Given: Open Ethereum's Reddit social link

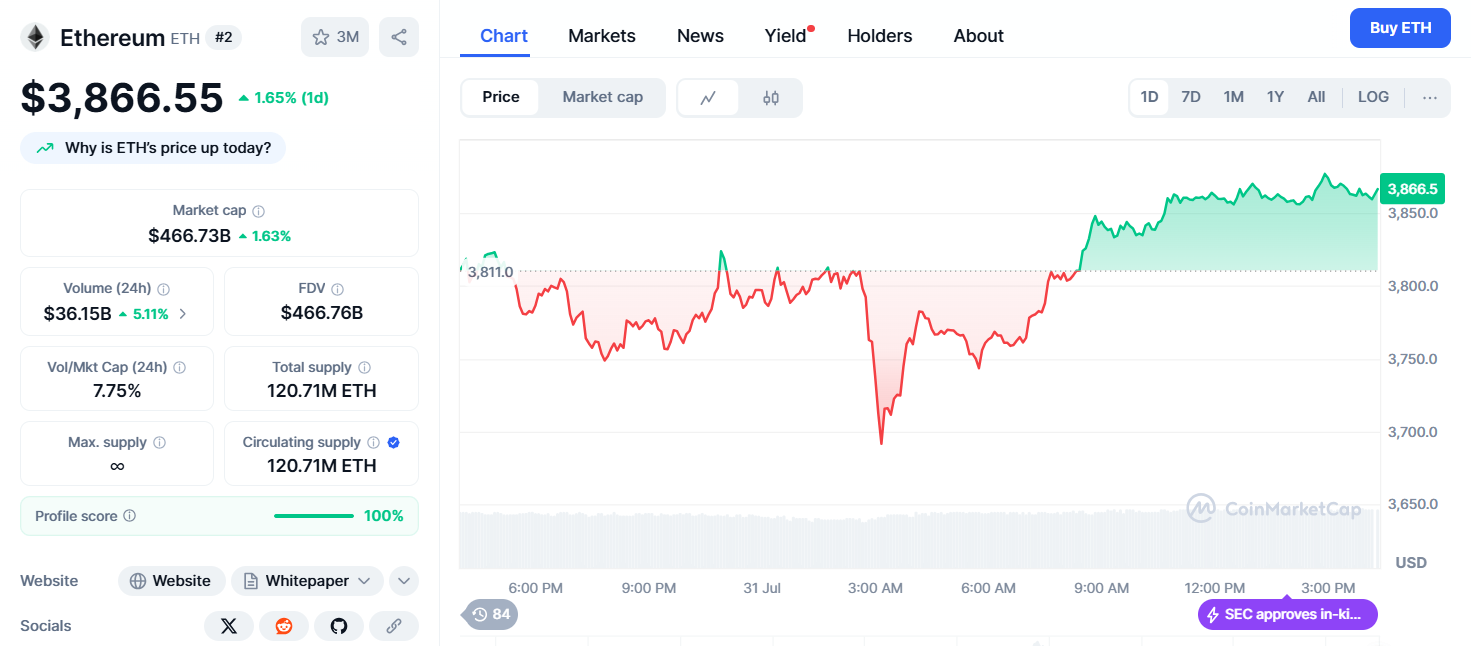Looking at the screenshot, I should [284, 626].
